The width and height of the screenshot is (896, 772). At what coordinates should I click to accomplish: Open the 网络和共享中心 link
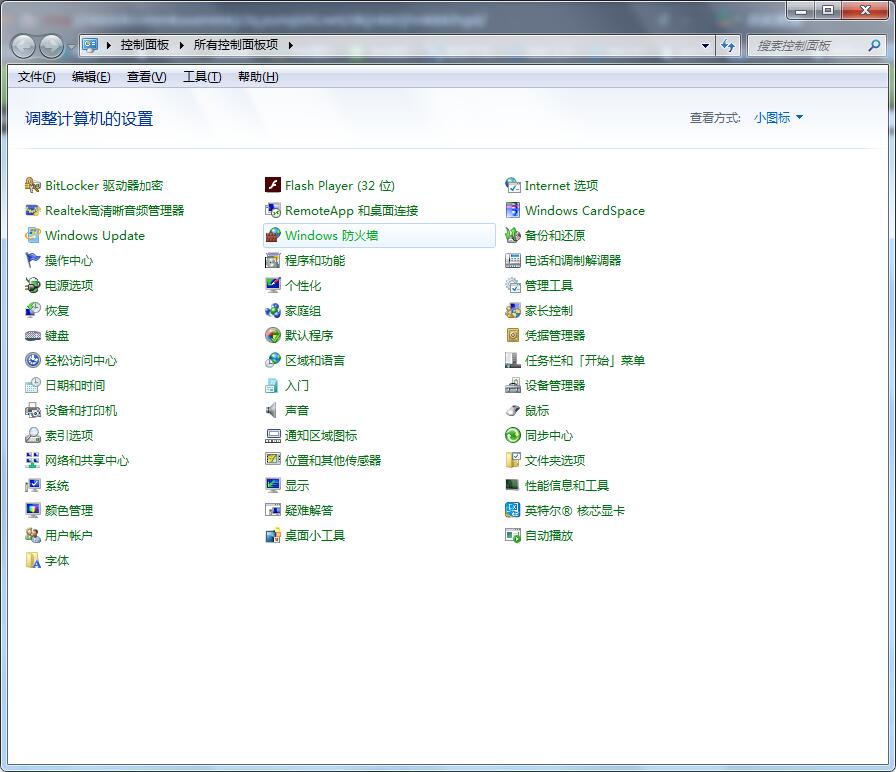tap(87, 460)
